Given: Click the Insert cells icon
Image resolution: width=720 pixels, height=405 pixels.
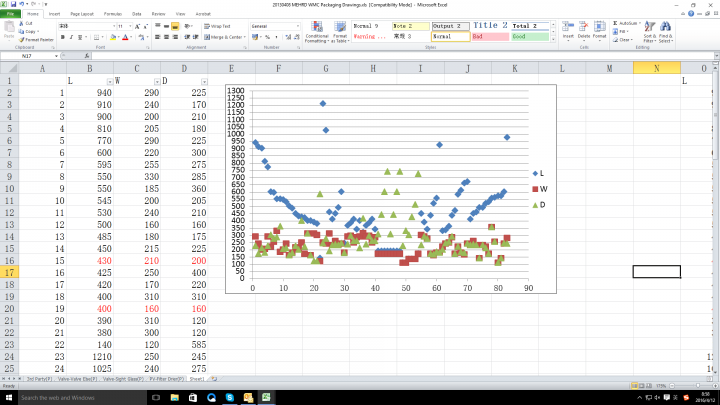Looking at the screenshot, I should [567, 32].
